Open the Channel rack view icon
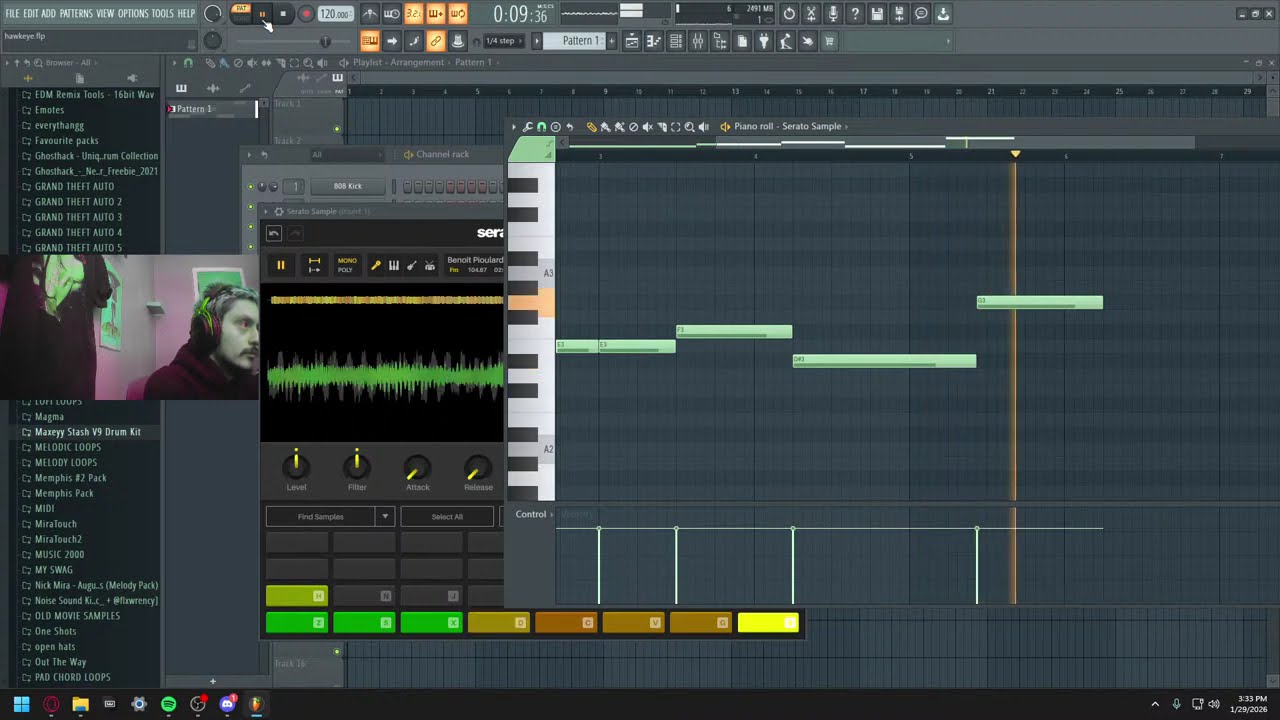The image size is (1280, 720). click(x=676, y=41)
